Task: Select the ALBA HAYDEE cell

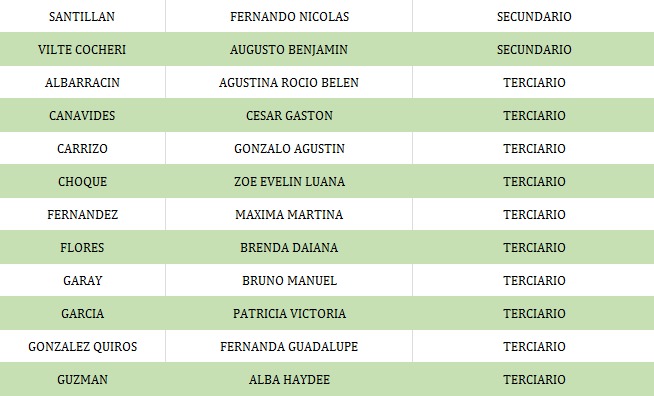Action: click(289, 379)
